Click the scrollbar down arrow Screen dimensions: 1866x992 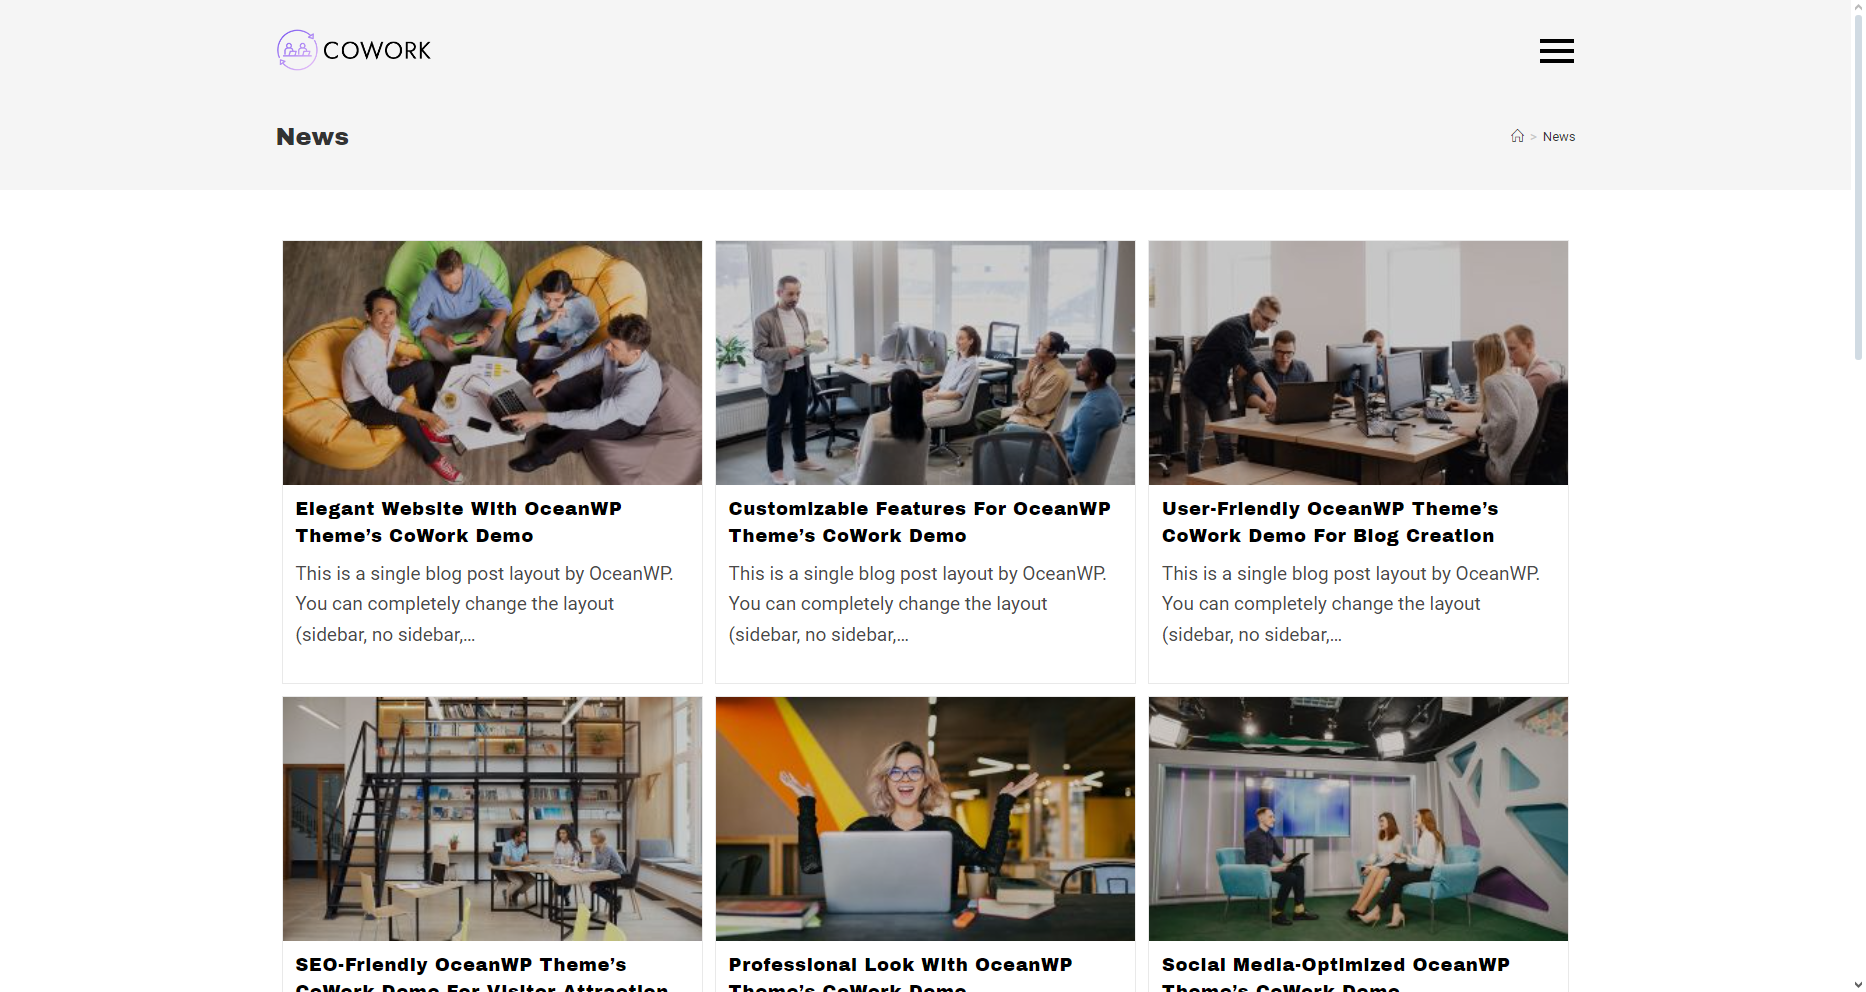1858,984
